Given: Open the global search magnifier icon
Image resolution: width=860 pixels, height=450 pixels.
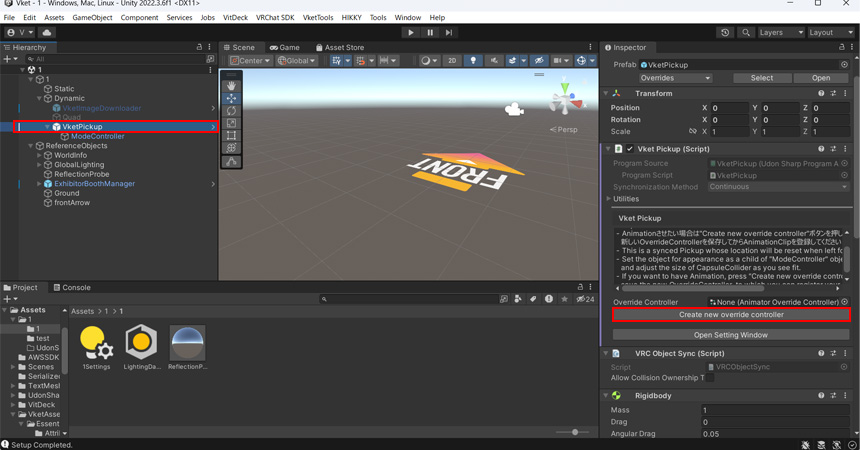Looking at the screenshot, I should pos(746,32).
